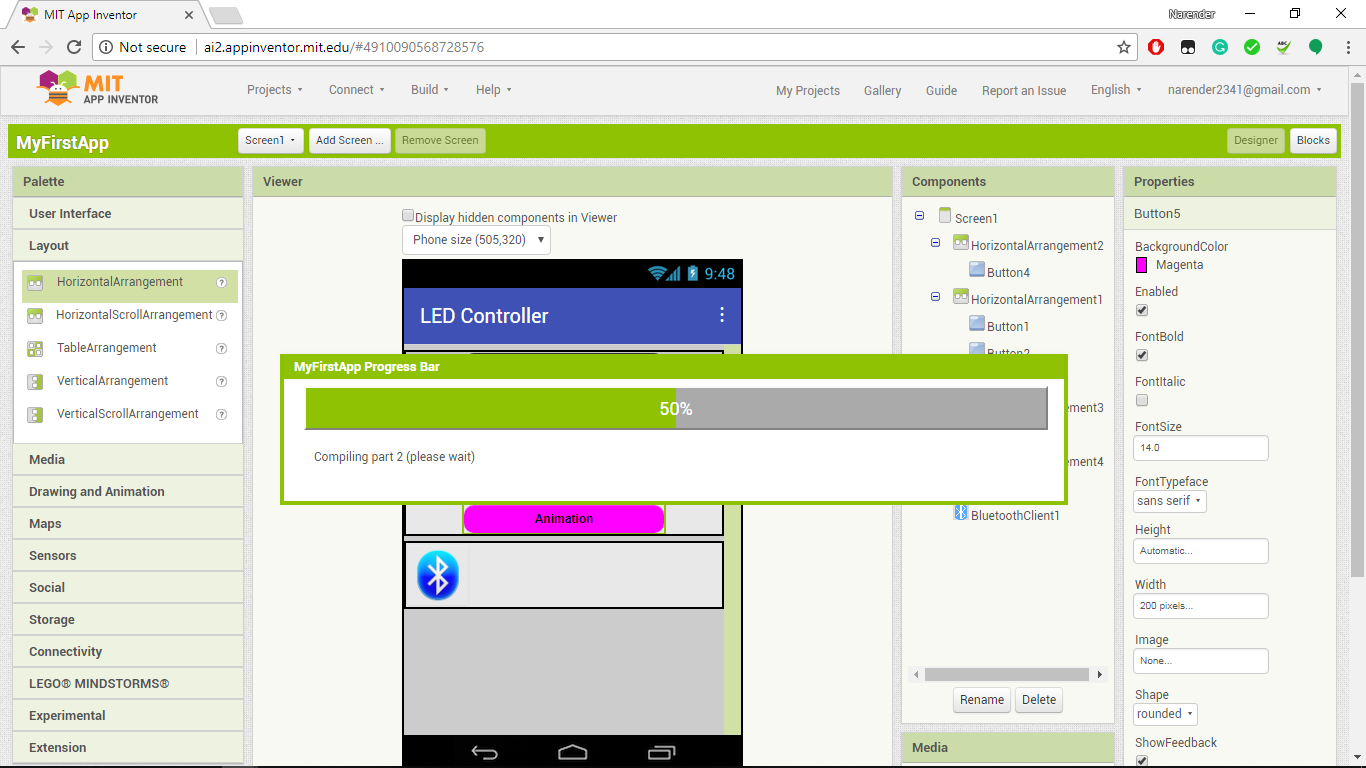Click the Bluetooth icon in the phone viewer
The width and height of the screenshot is (1366, 768).
tap(437, 575)
